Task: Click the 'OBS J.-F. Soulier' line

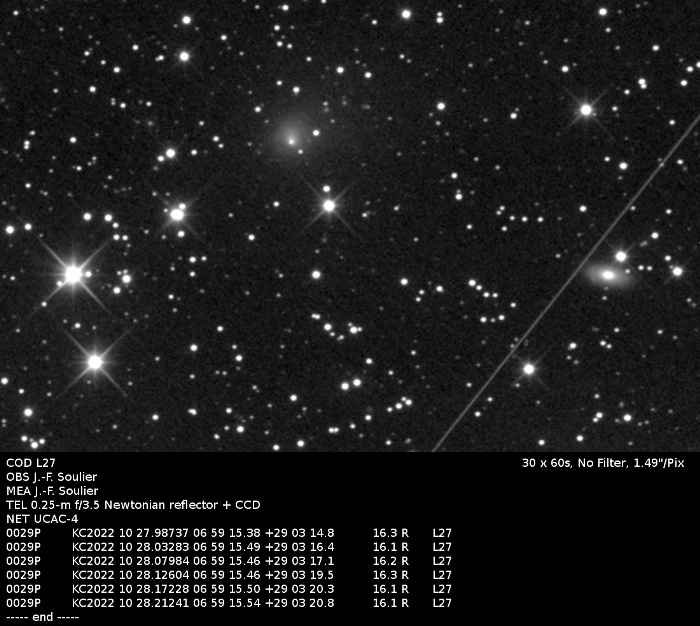Action: 51,477
